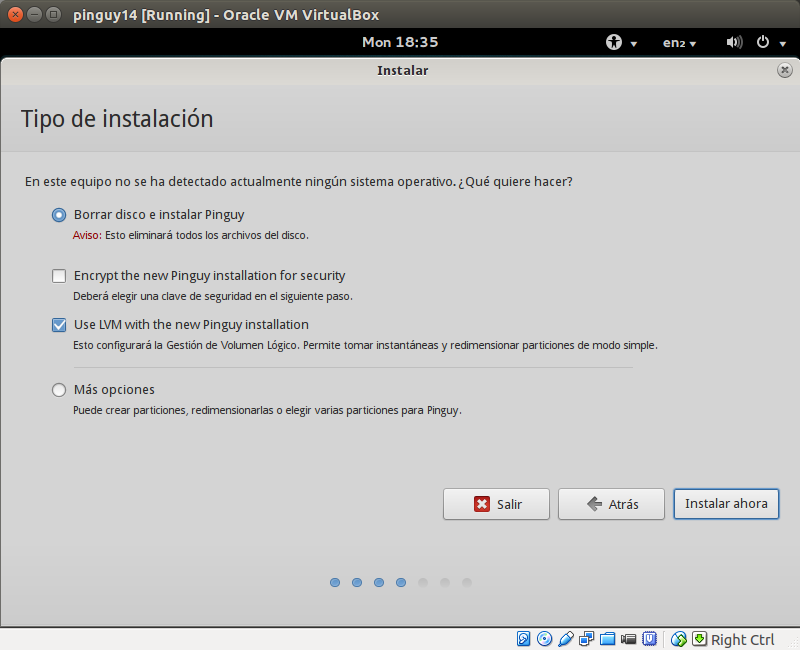Click the first blue progress dot
This screenshot has height=650, width=800.
click(335, 583)
